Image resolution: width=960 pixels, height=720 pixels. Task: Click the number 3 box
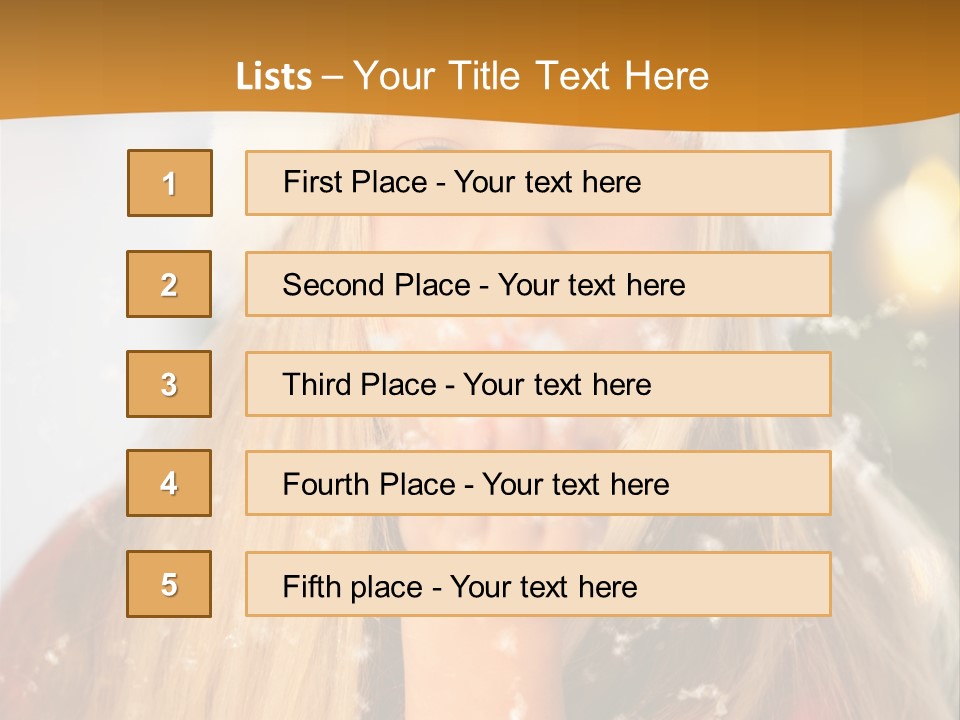[169, 384]
